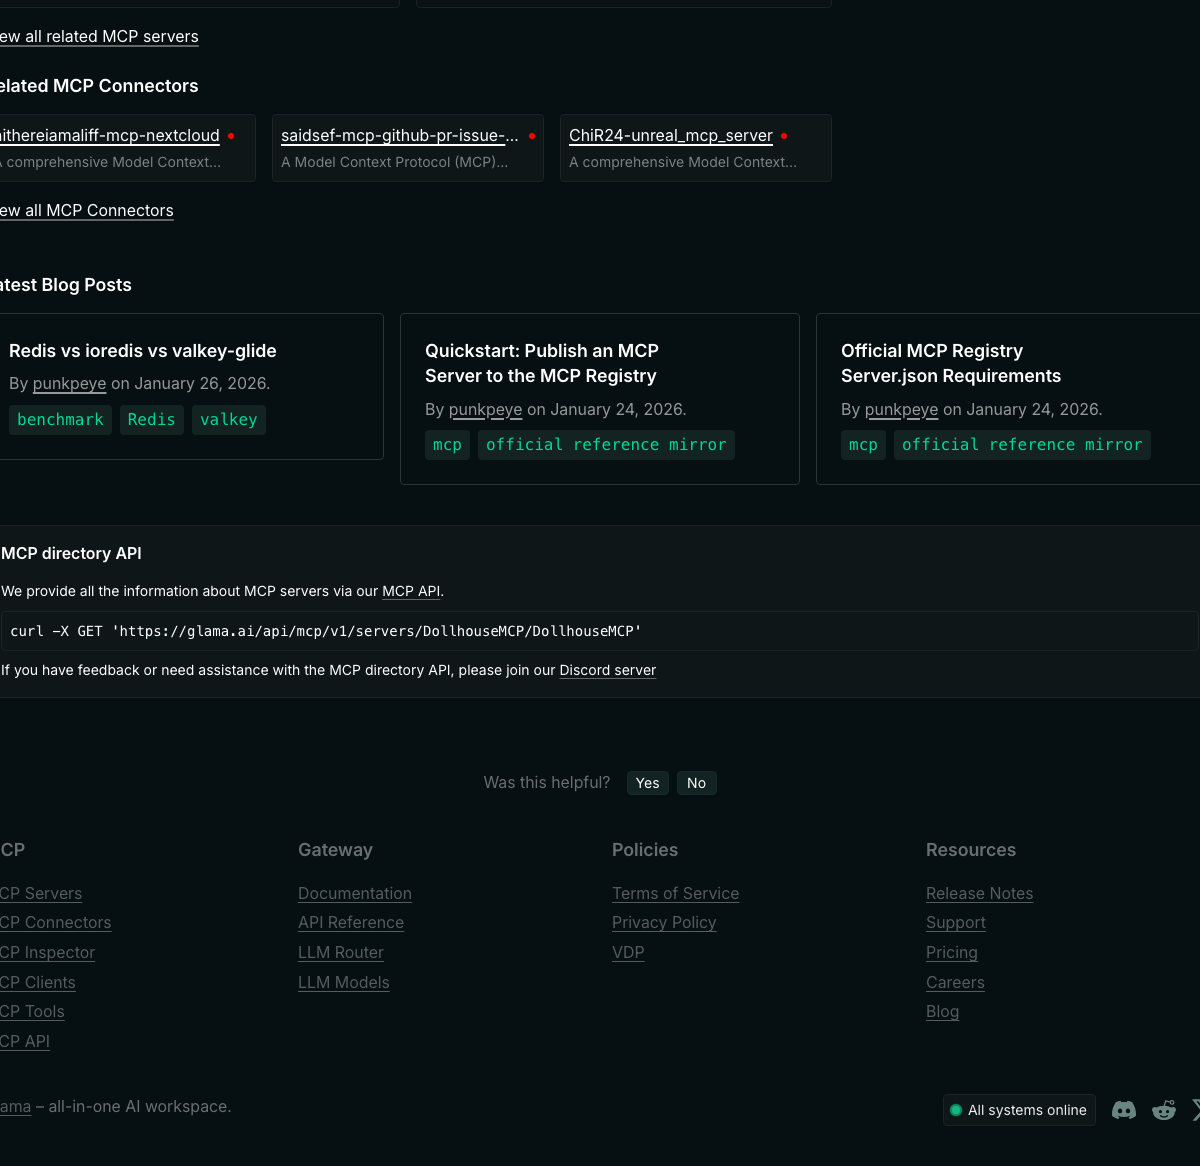
Task: Open the Reddit icon in footer
Action: (x=1164, y=1110)
